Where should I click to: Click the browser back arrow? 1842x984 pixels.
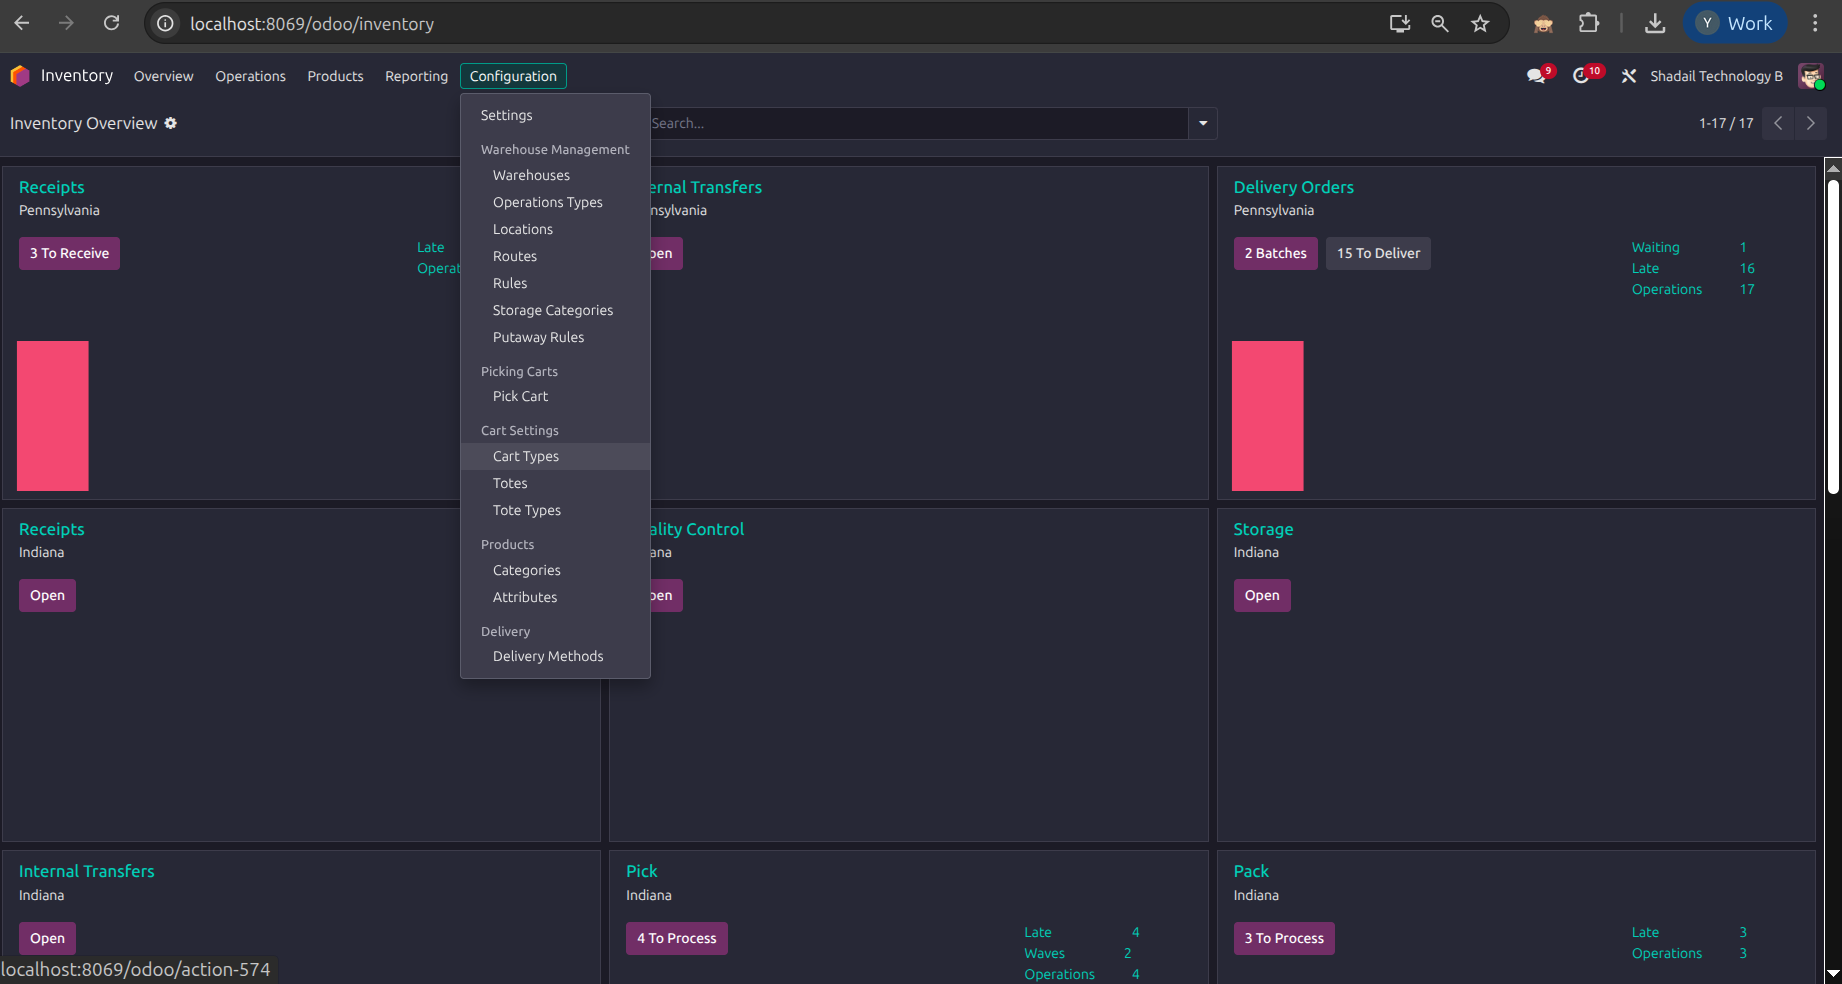click(22, 23)
